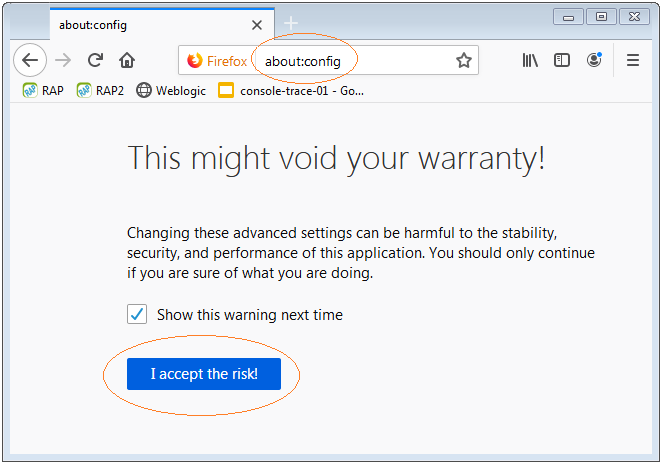This screenshot has width=662, height=464.
Task: Click the Firefox identity icon in the address bar
Action: [x=217, y=61]
